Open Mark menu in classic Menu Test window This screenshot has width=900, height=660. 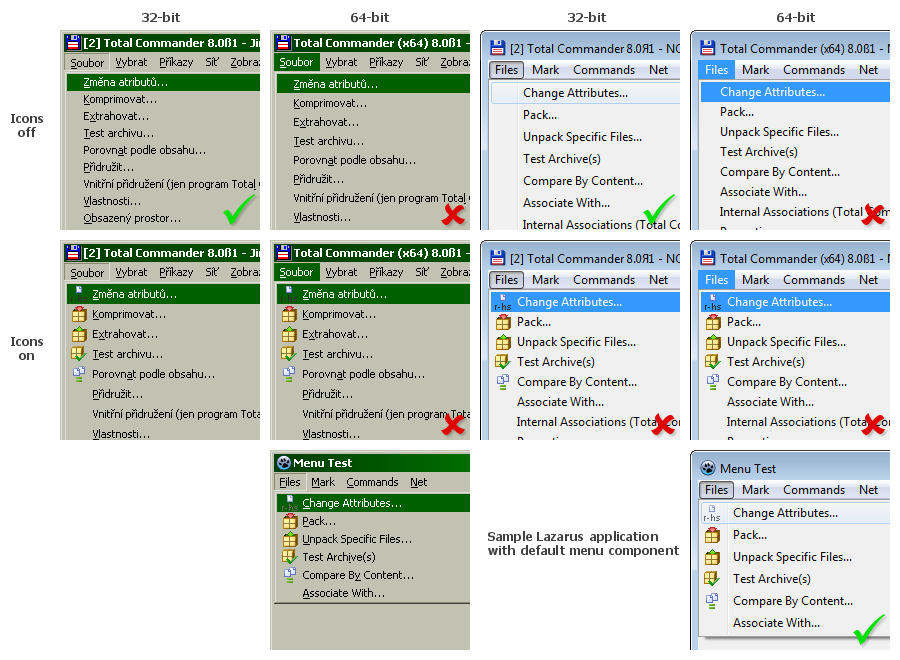pos(323,483)
